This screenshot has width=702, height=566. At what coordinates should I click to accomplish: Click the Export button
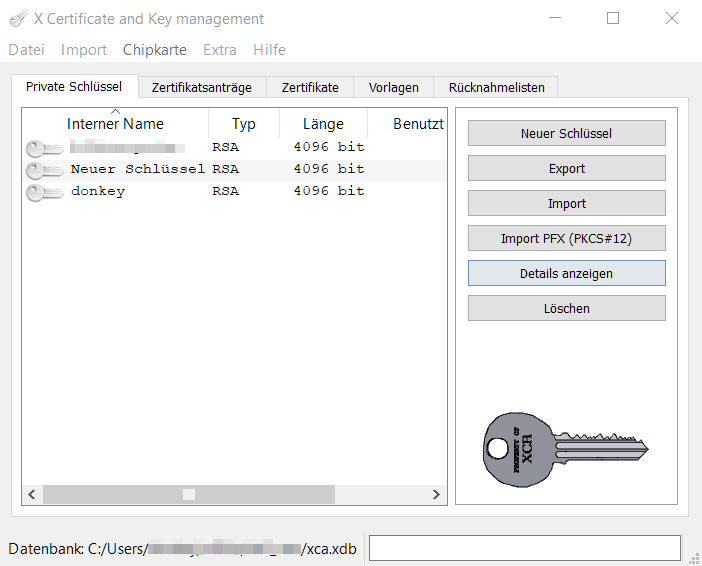point(566,169)
